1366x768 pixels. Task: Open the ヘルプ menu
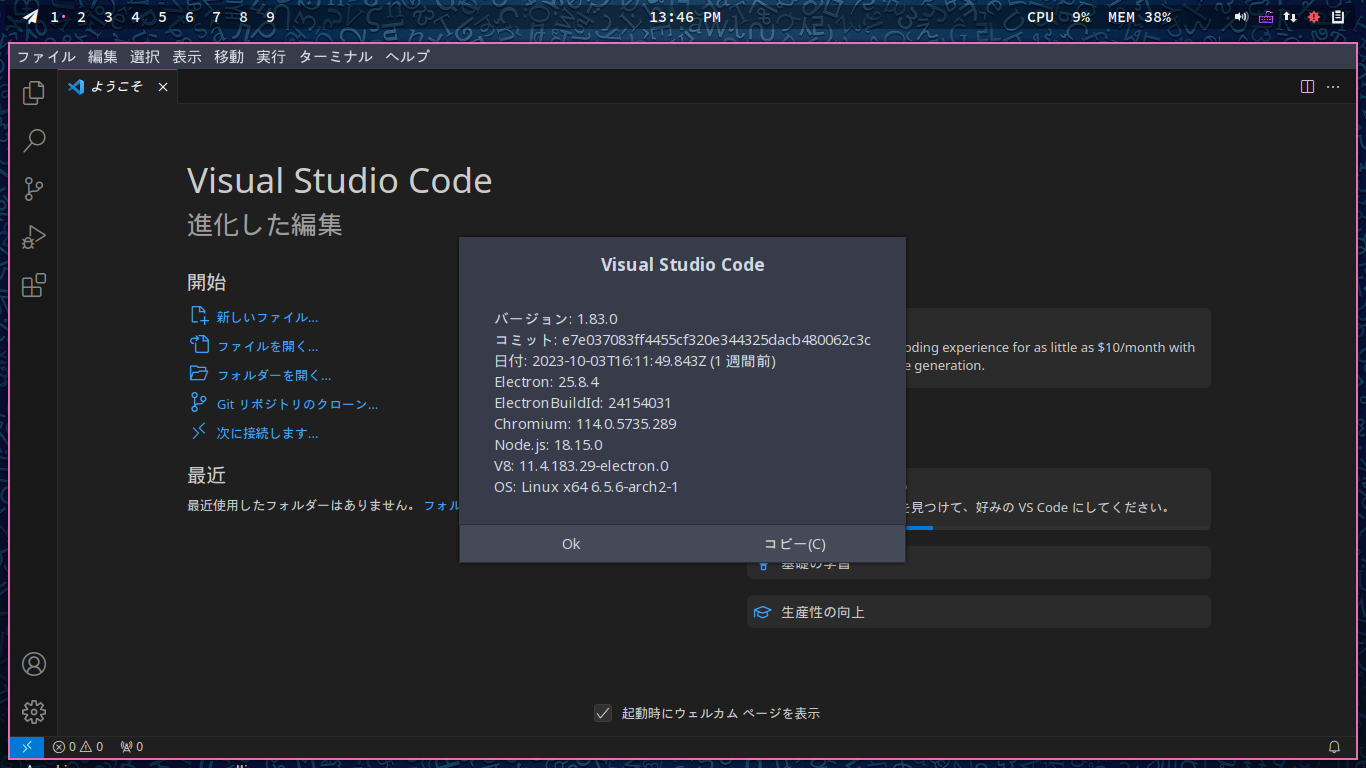click(408, 57)
